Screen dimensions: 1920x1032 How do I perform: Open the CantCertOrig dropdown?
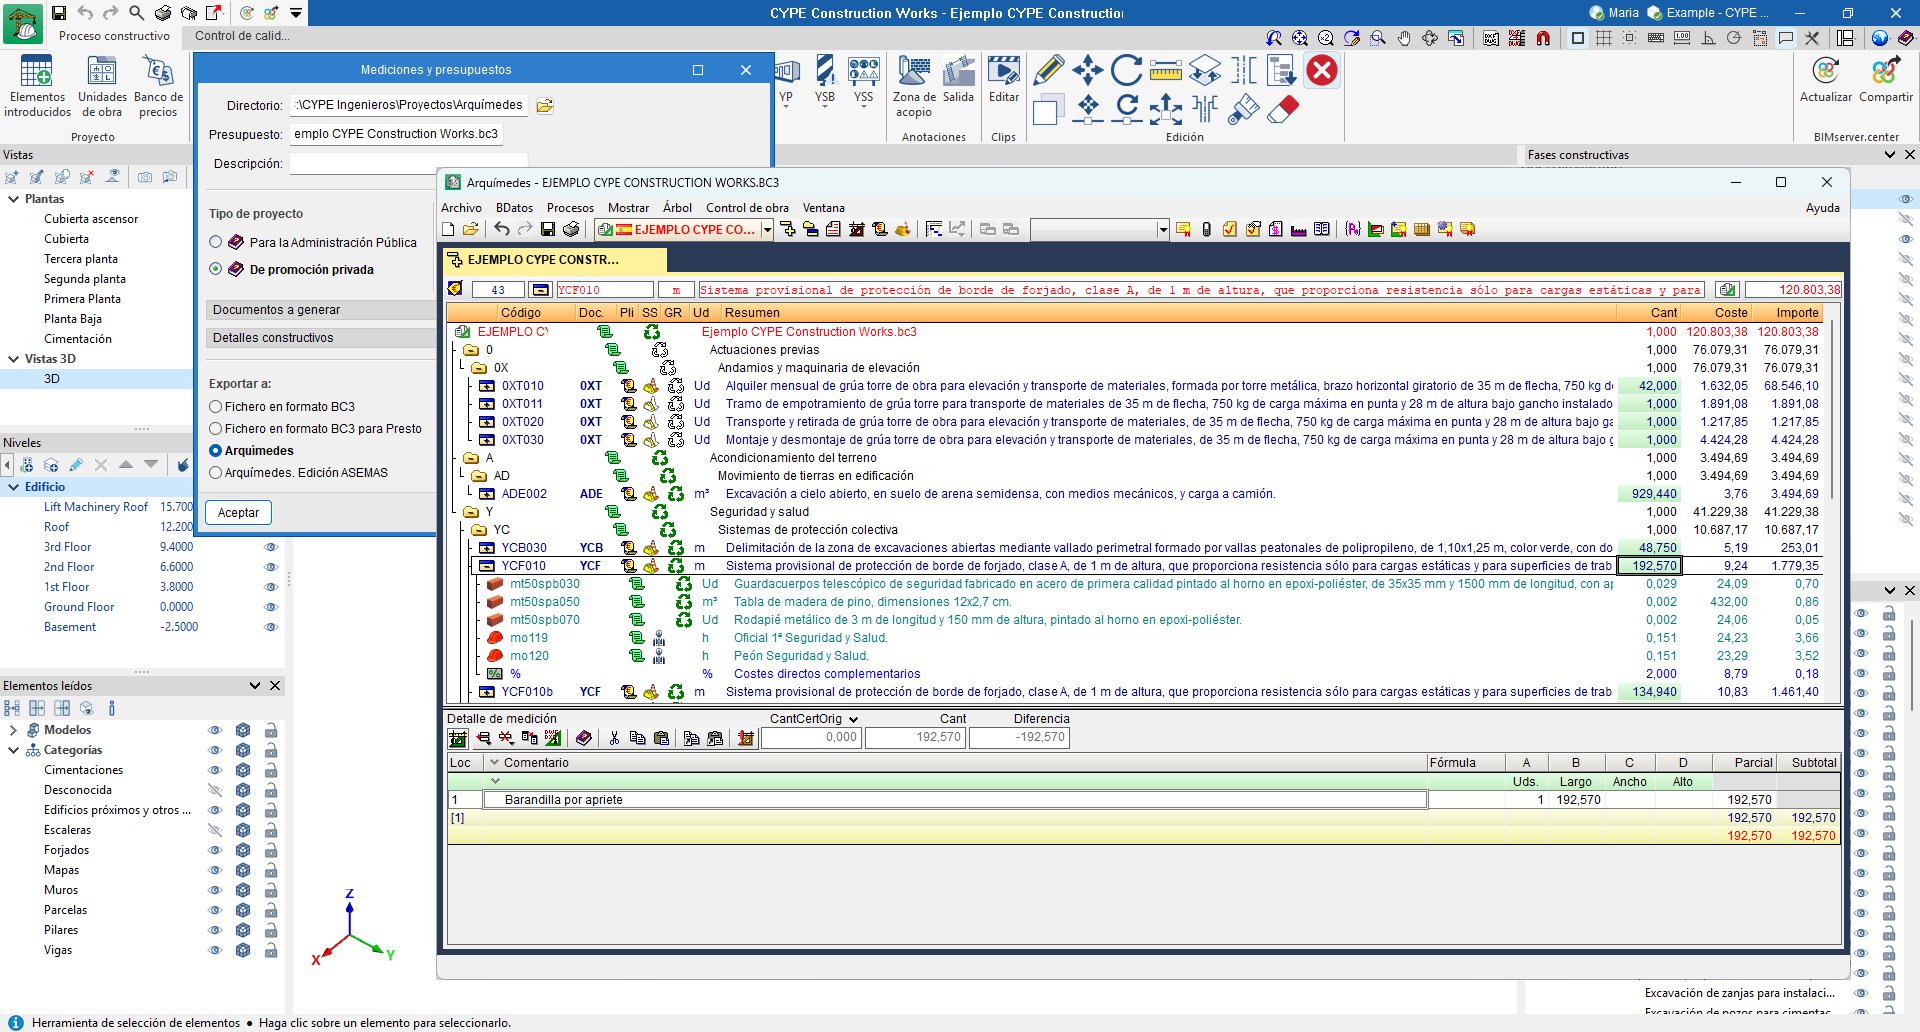pos(853,720)
